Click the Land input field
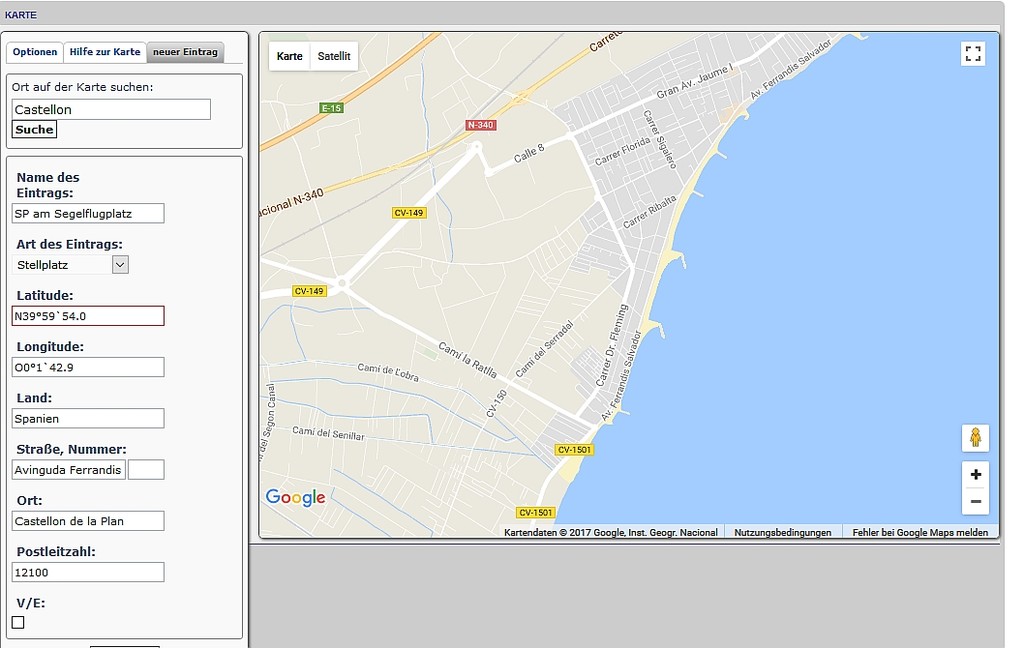Viewport: 1024px width, 648px height. point(88,419)
